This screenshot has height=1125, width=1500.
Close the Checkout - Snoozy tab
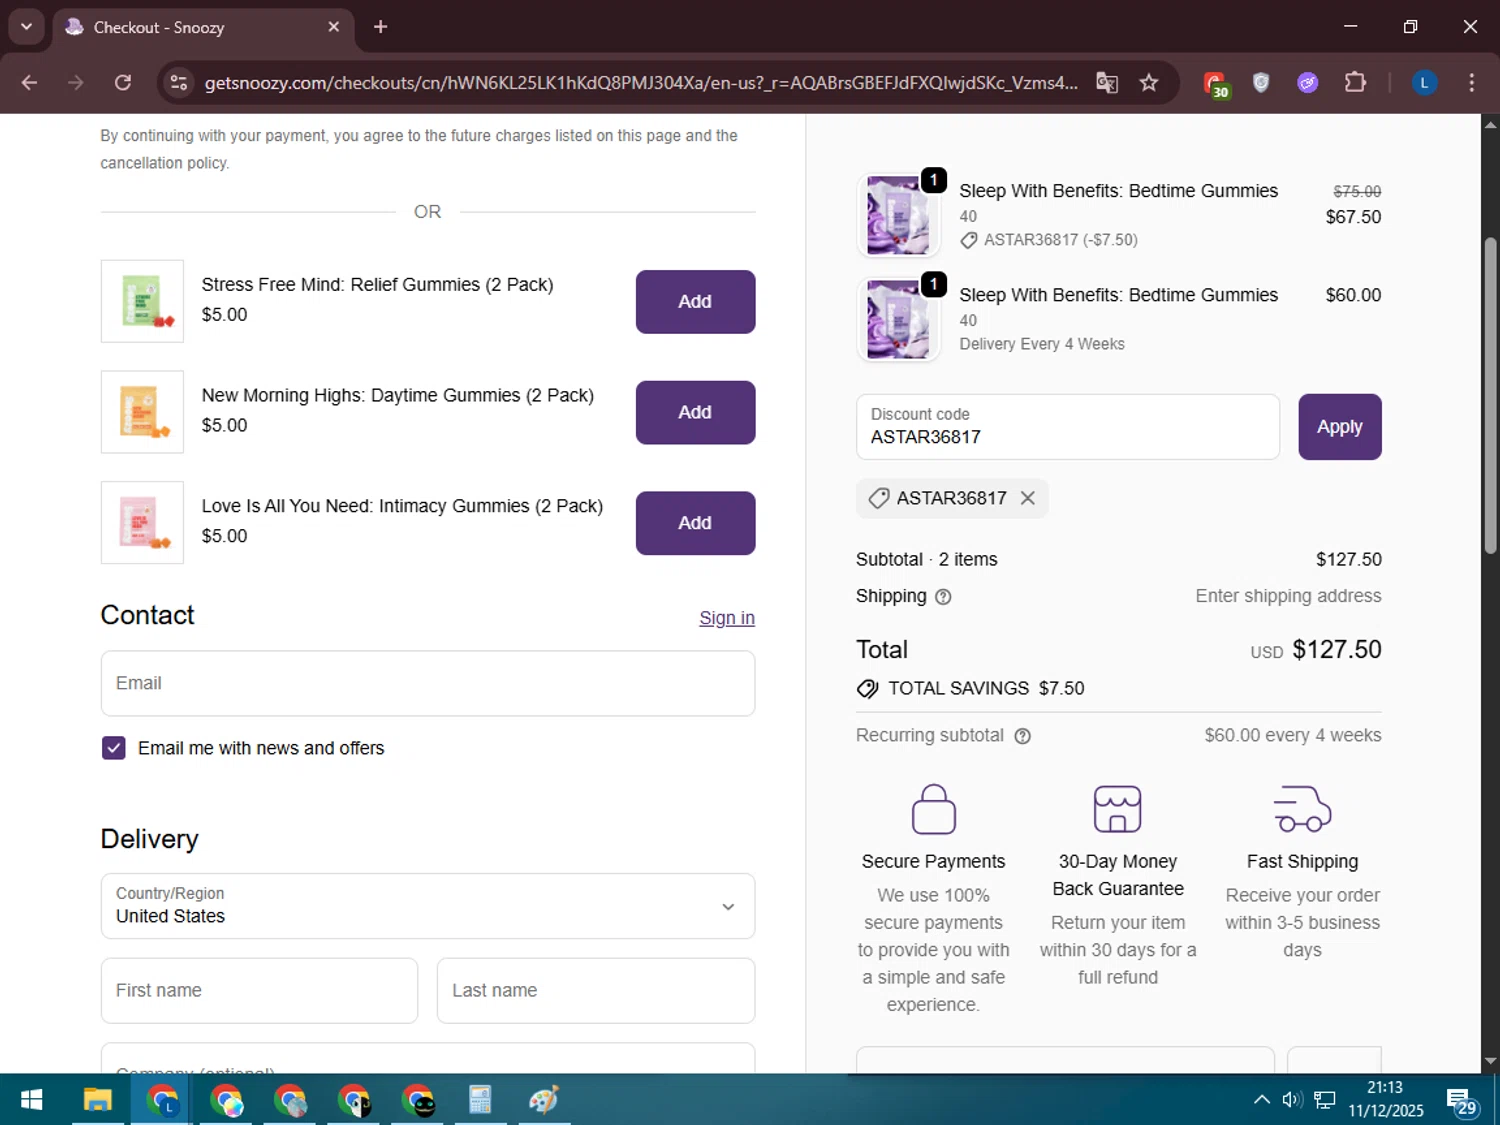coord(334,27)
